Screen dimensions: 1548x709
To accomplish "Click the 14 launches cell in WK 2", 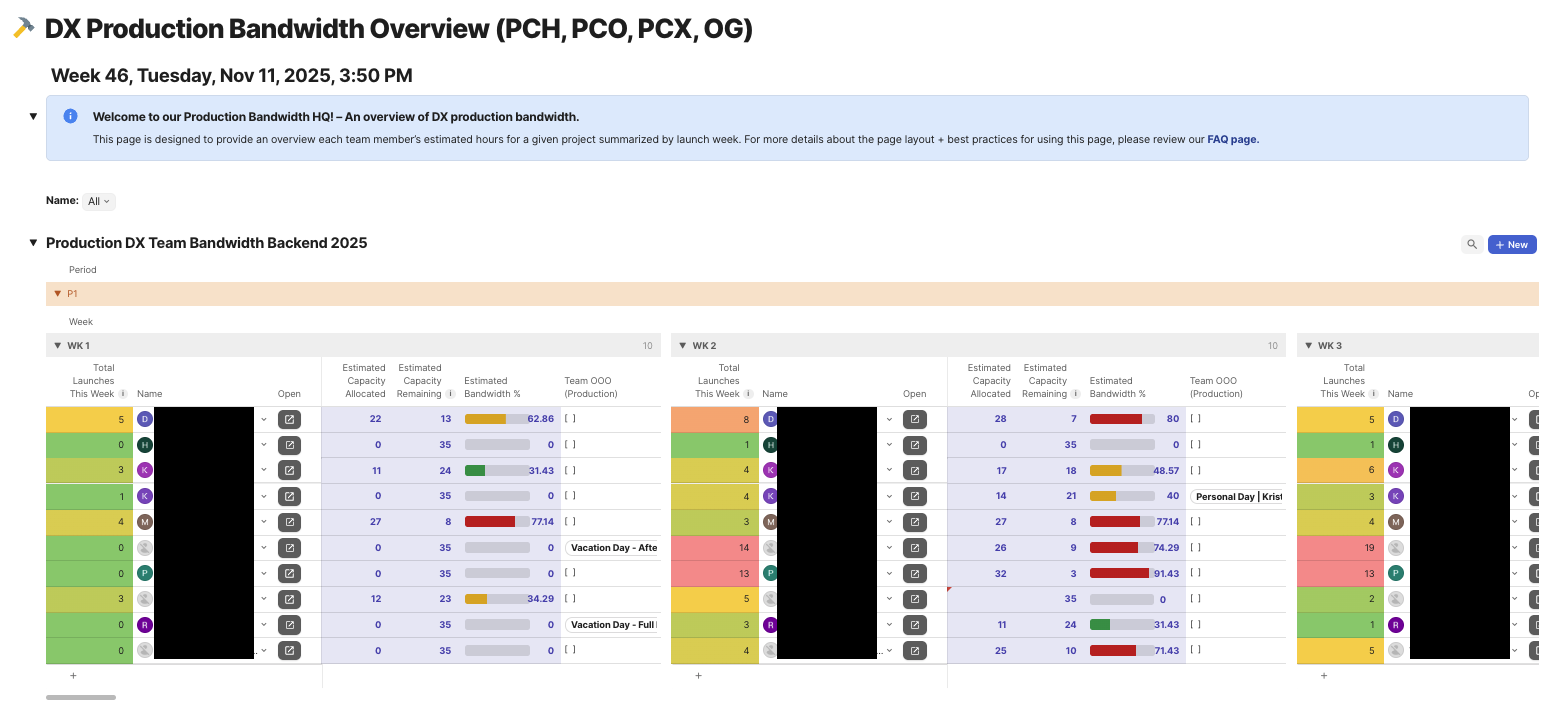I will pos(715,548).
